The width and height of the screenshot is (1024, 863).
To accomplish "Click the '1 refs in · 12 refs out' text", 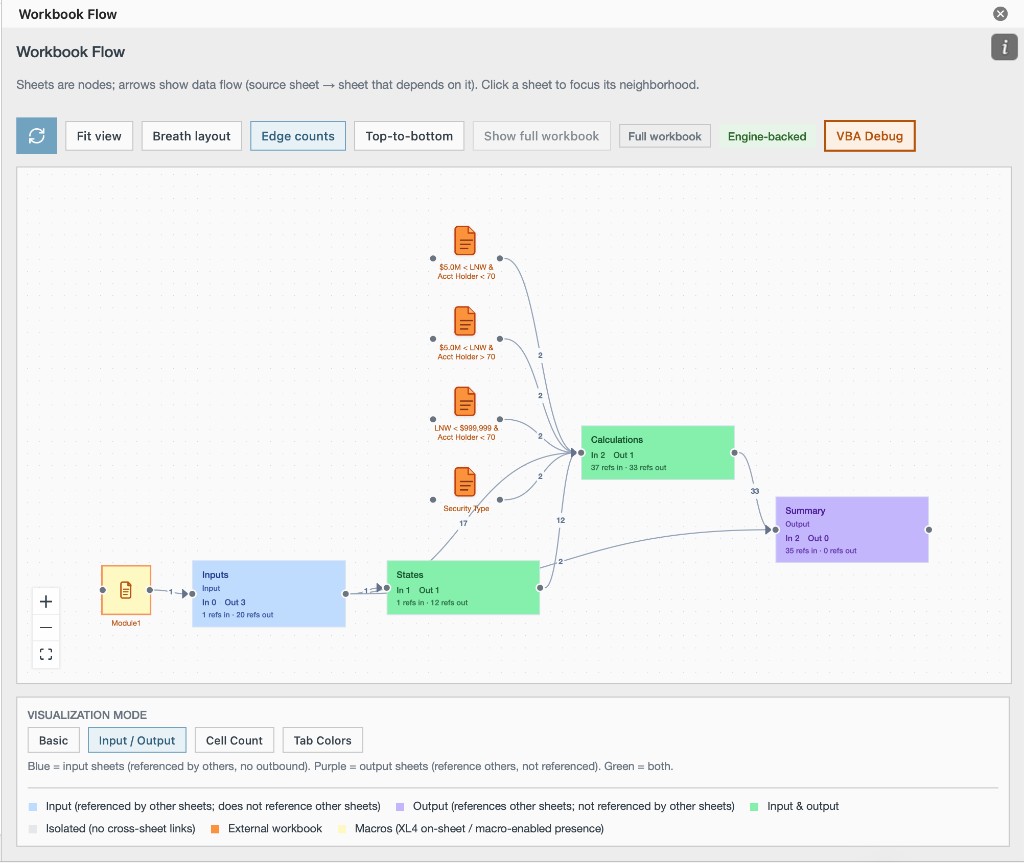I will click(432, 602).
